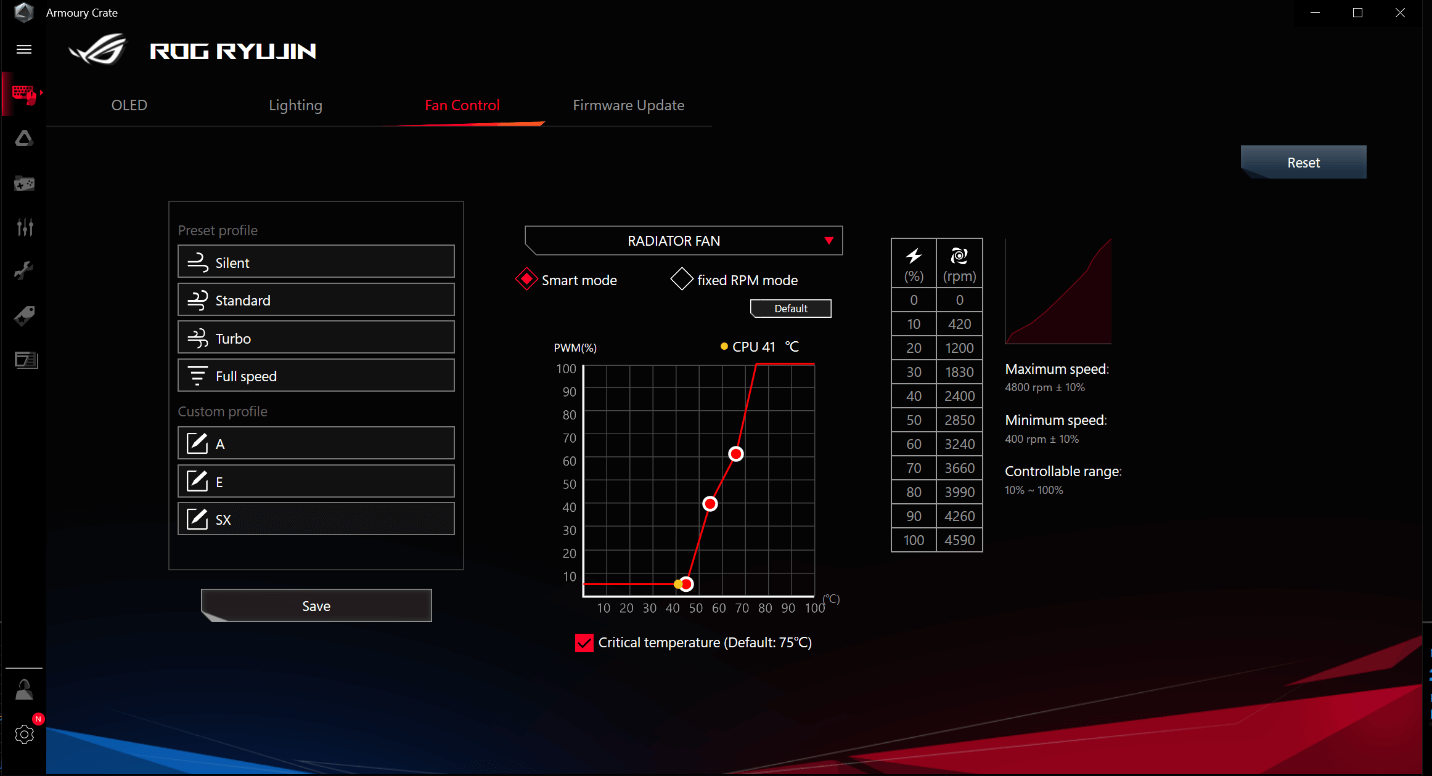Screen dimensions: 1432x776
Task: Click the lightning bolt PWM column header
Action: pos(913,256)
